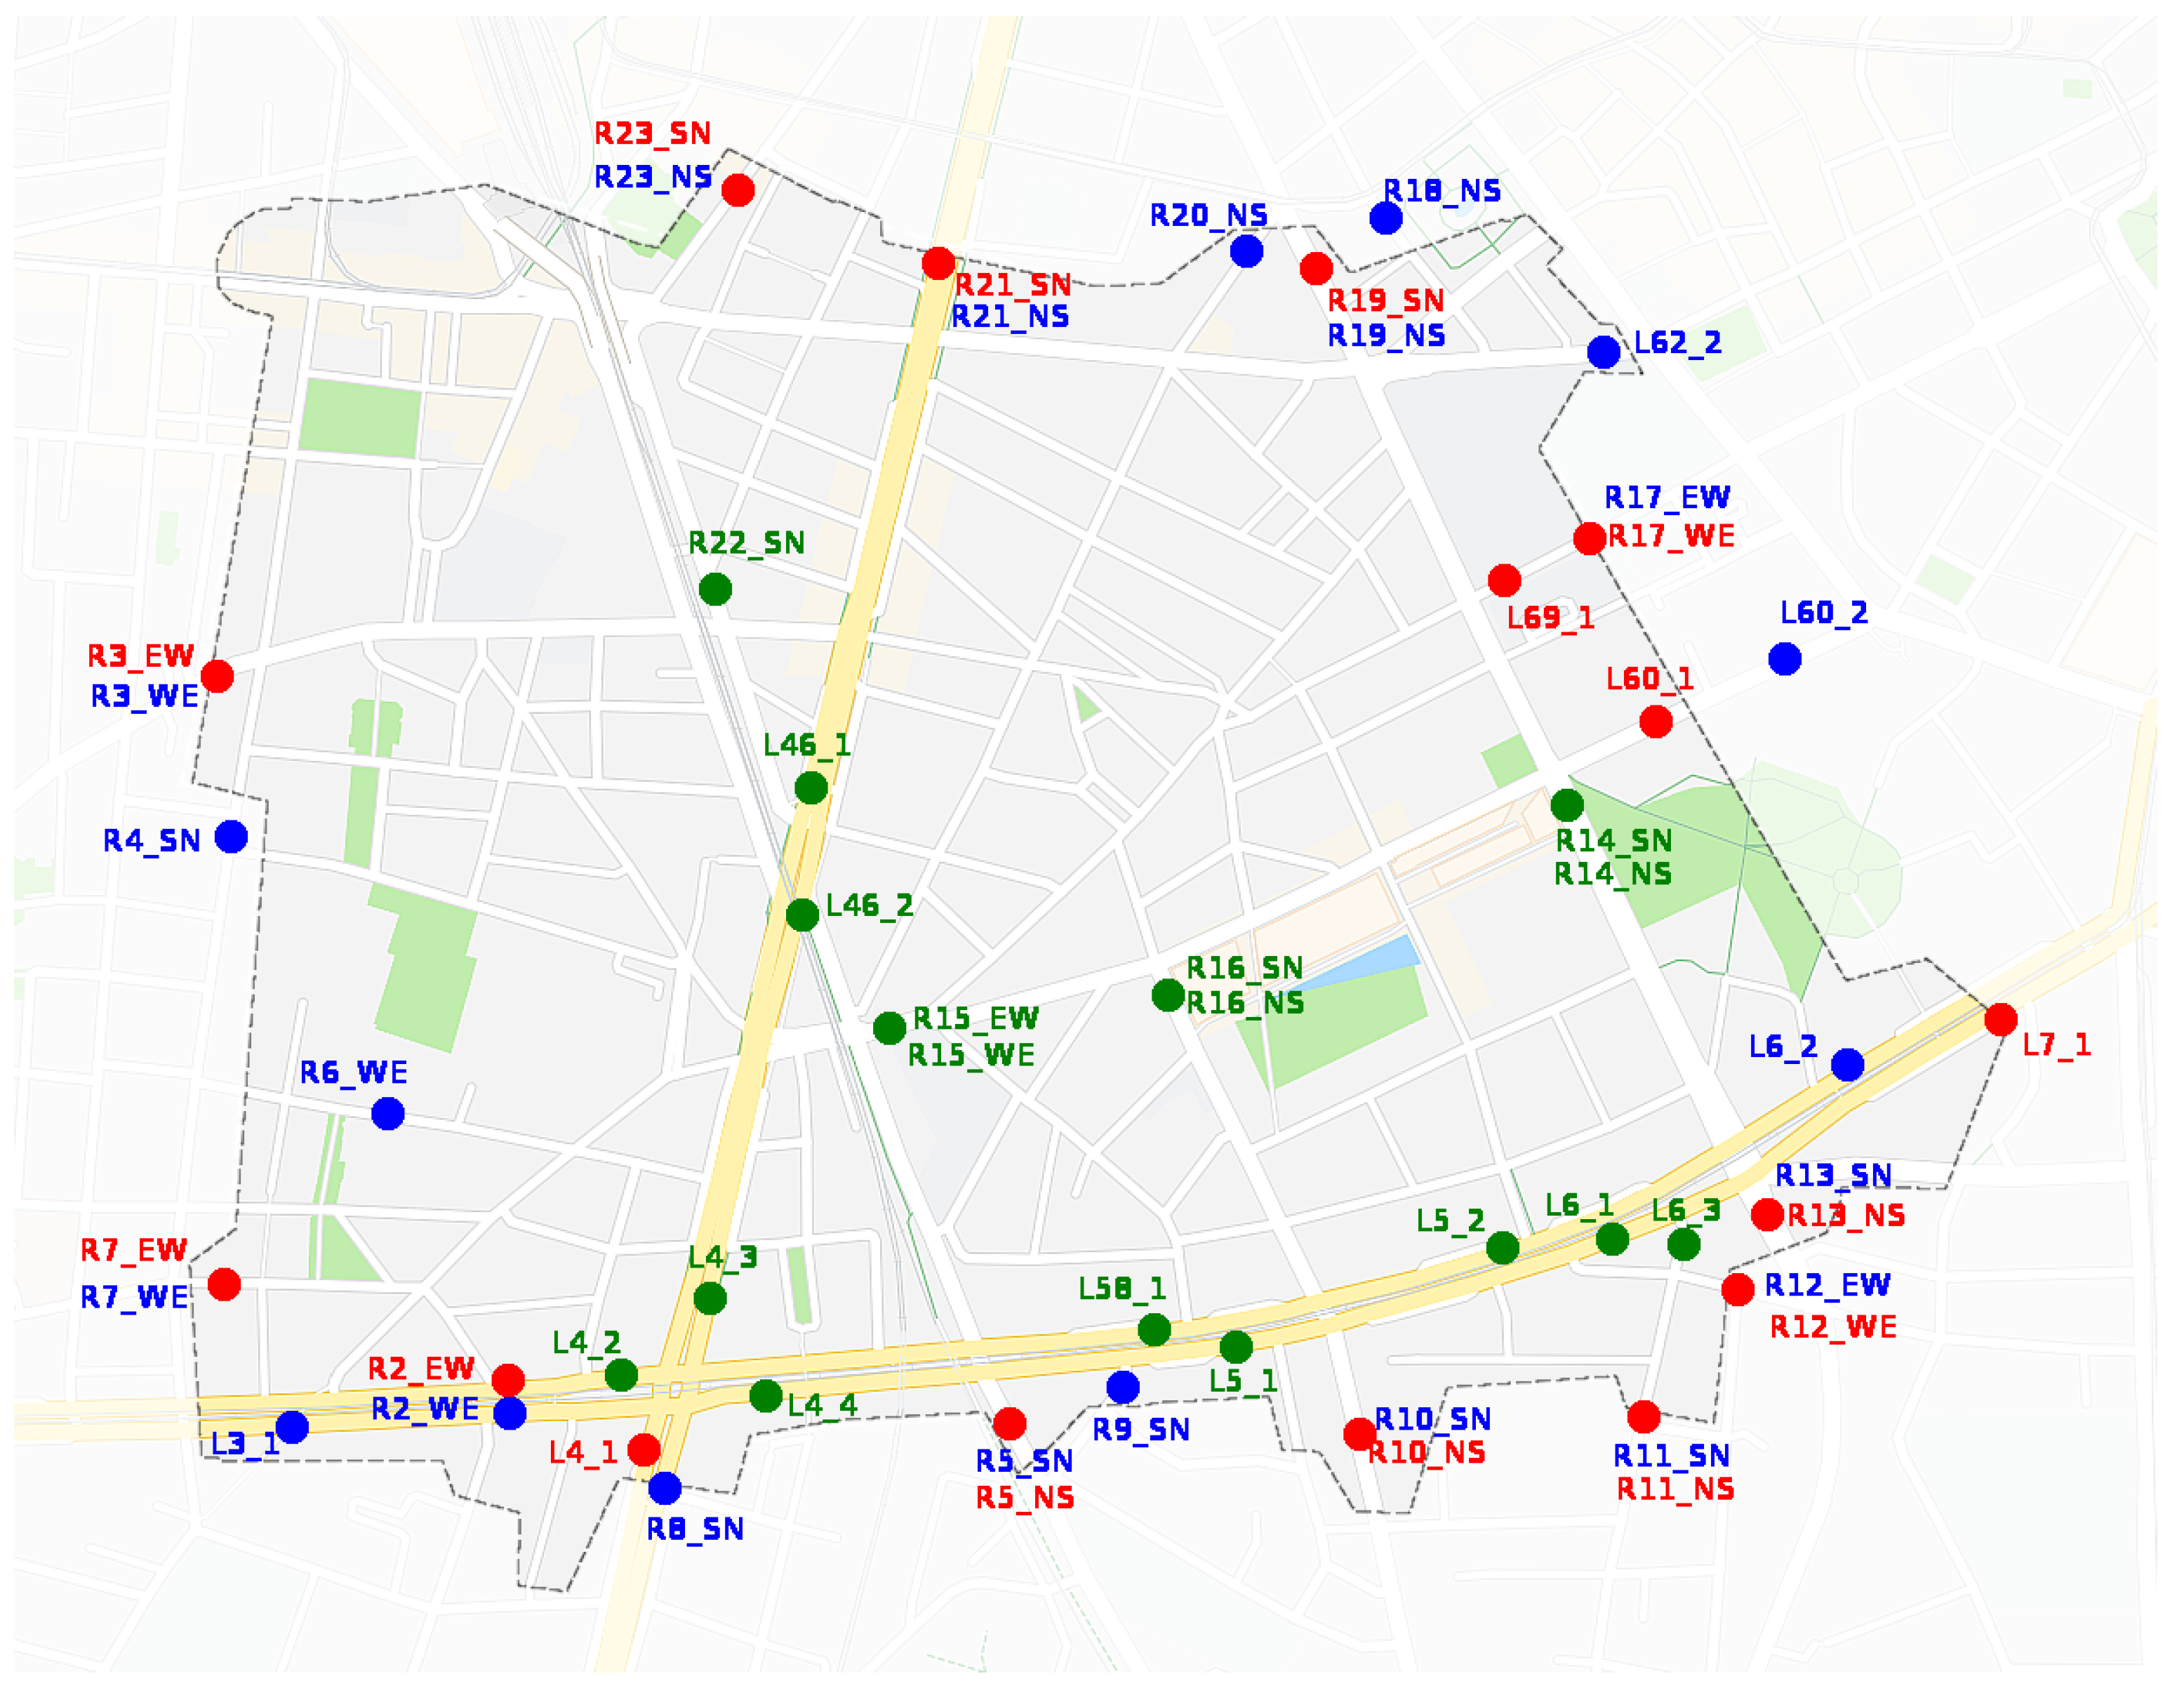The width and height of the screenshot is (2184, 1695).
Task: Click the red L4_1 marker
Action: 644,1449
